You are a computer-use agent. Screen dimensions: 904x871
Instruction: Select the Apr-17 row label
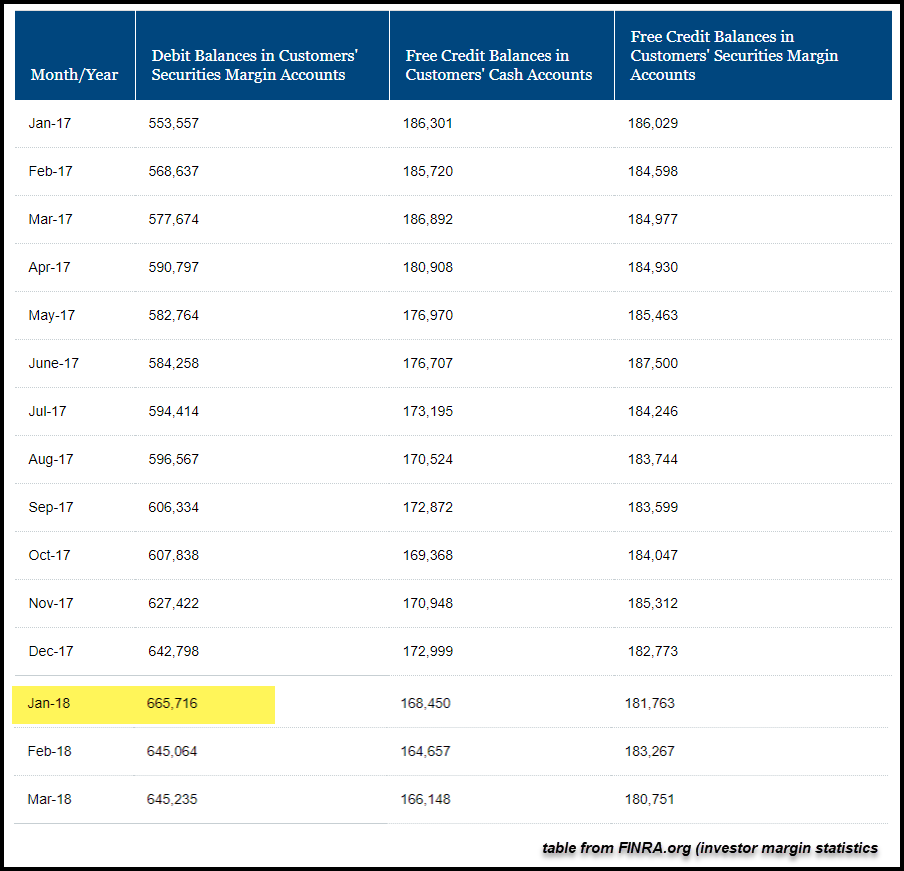(50, 267)
